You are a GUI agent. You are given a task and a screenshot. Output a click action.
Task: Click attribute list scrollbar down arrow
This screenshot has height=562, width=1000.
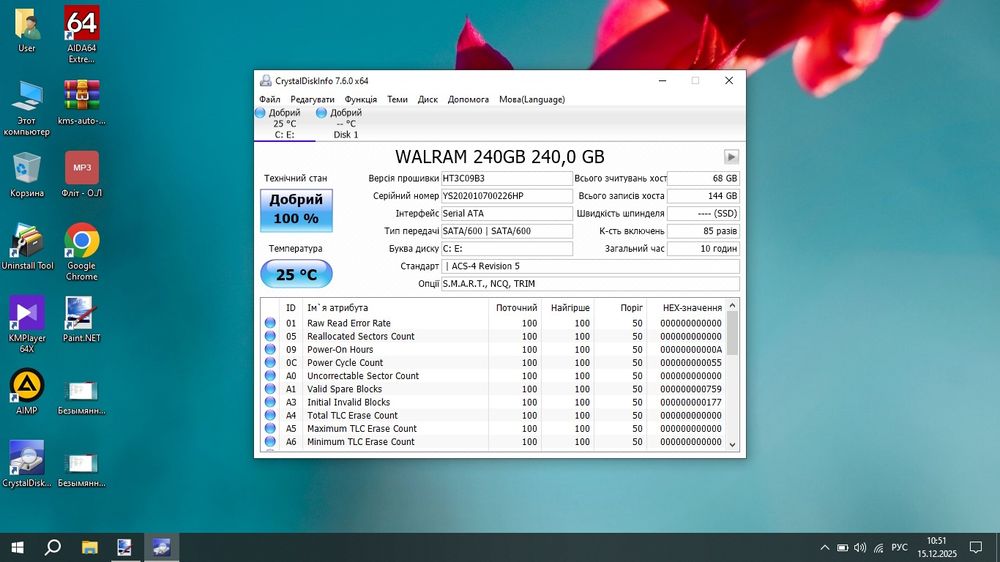coord(732,445)
